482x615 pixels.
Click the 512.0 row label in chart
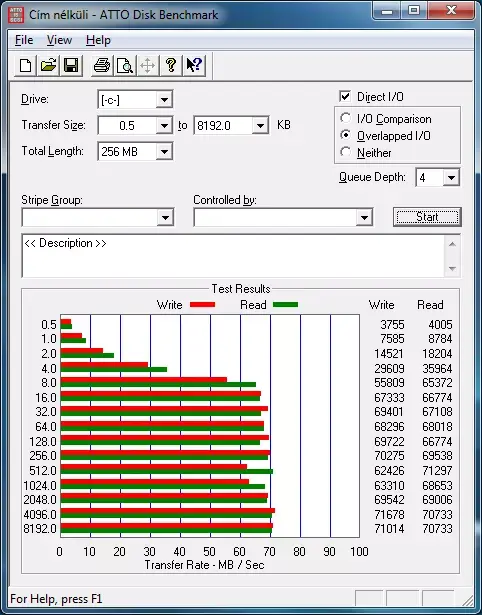(x=43, y=470)
